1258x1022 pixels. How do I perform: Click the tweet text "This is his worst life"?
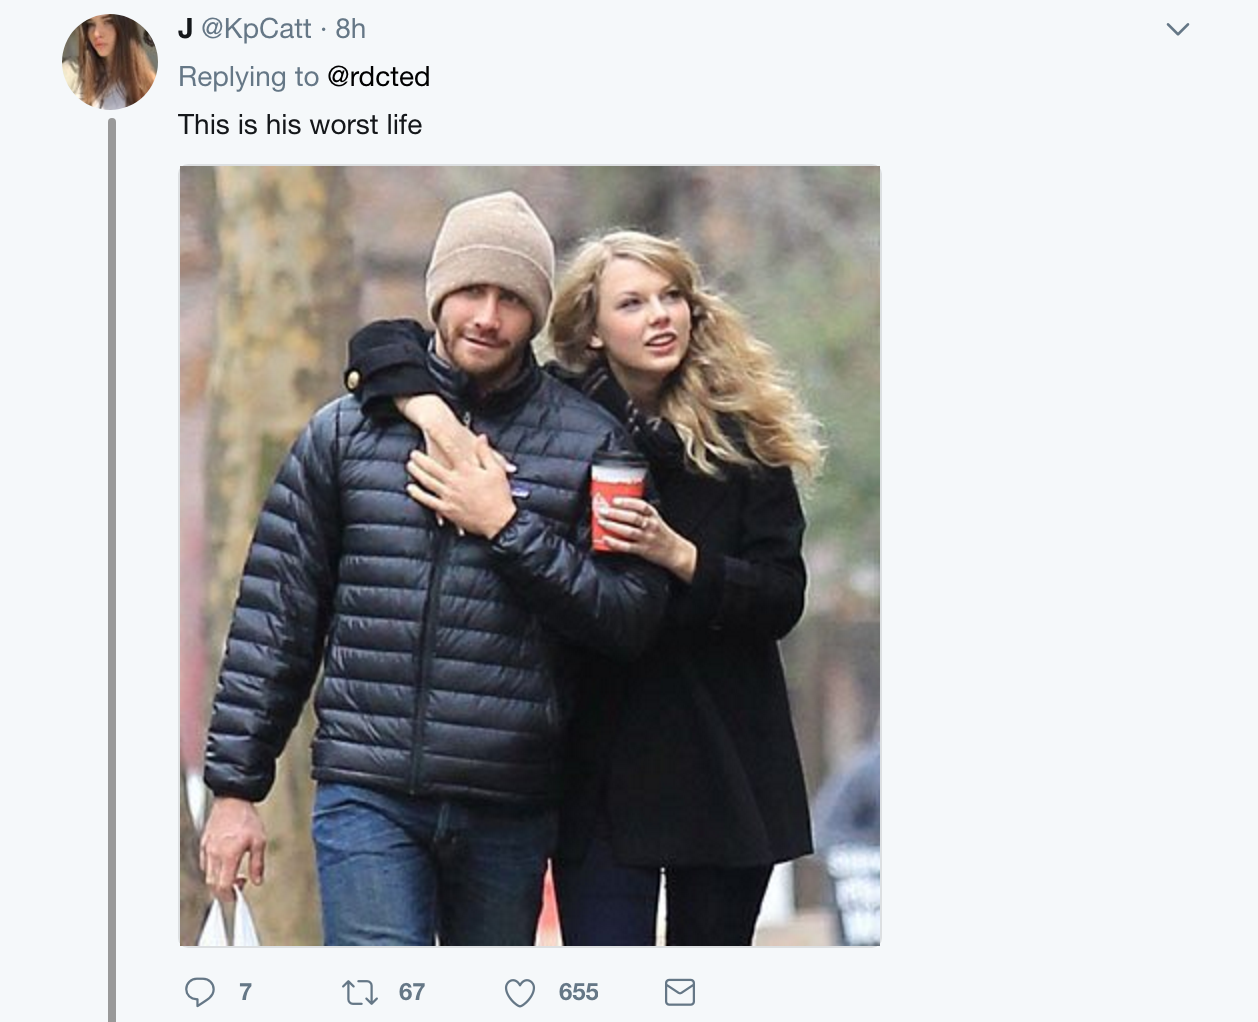[x=300, y=125]
